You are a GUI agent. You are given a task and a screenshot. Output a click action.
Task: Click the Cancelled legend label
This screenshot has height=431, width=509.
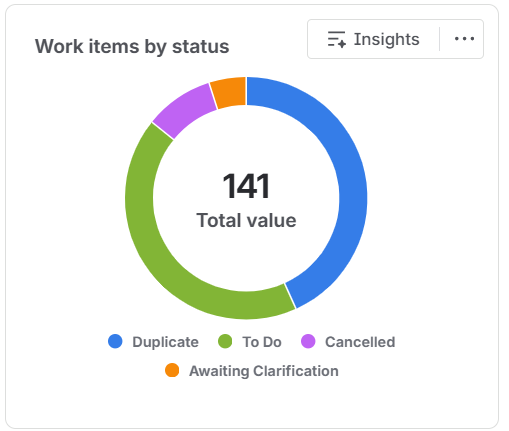click(360, 342)
